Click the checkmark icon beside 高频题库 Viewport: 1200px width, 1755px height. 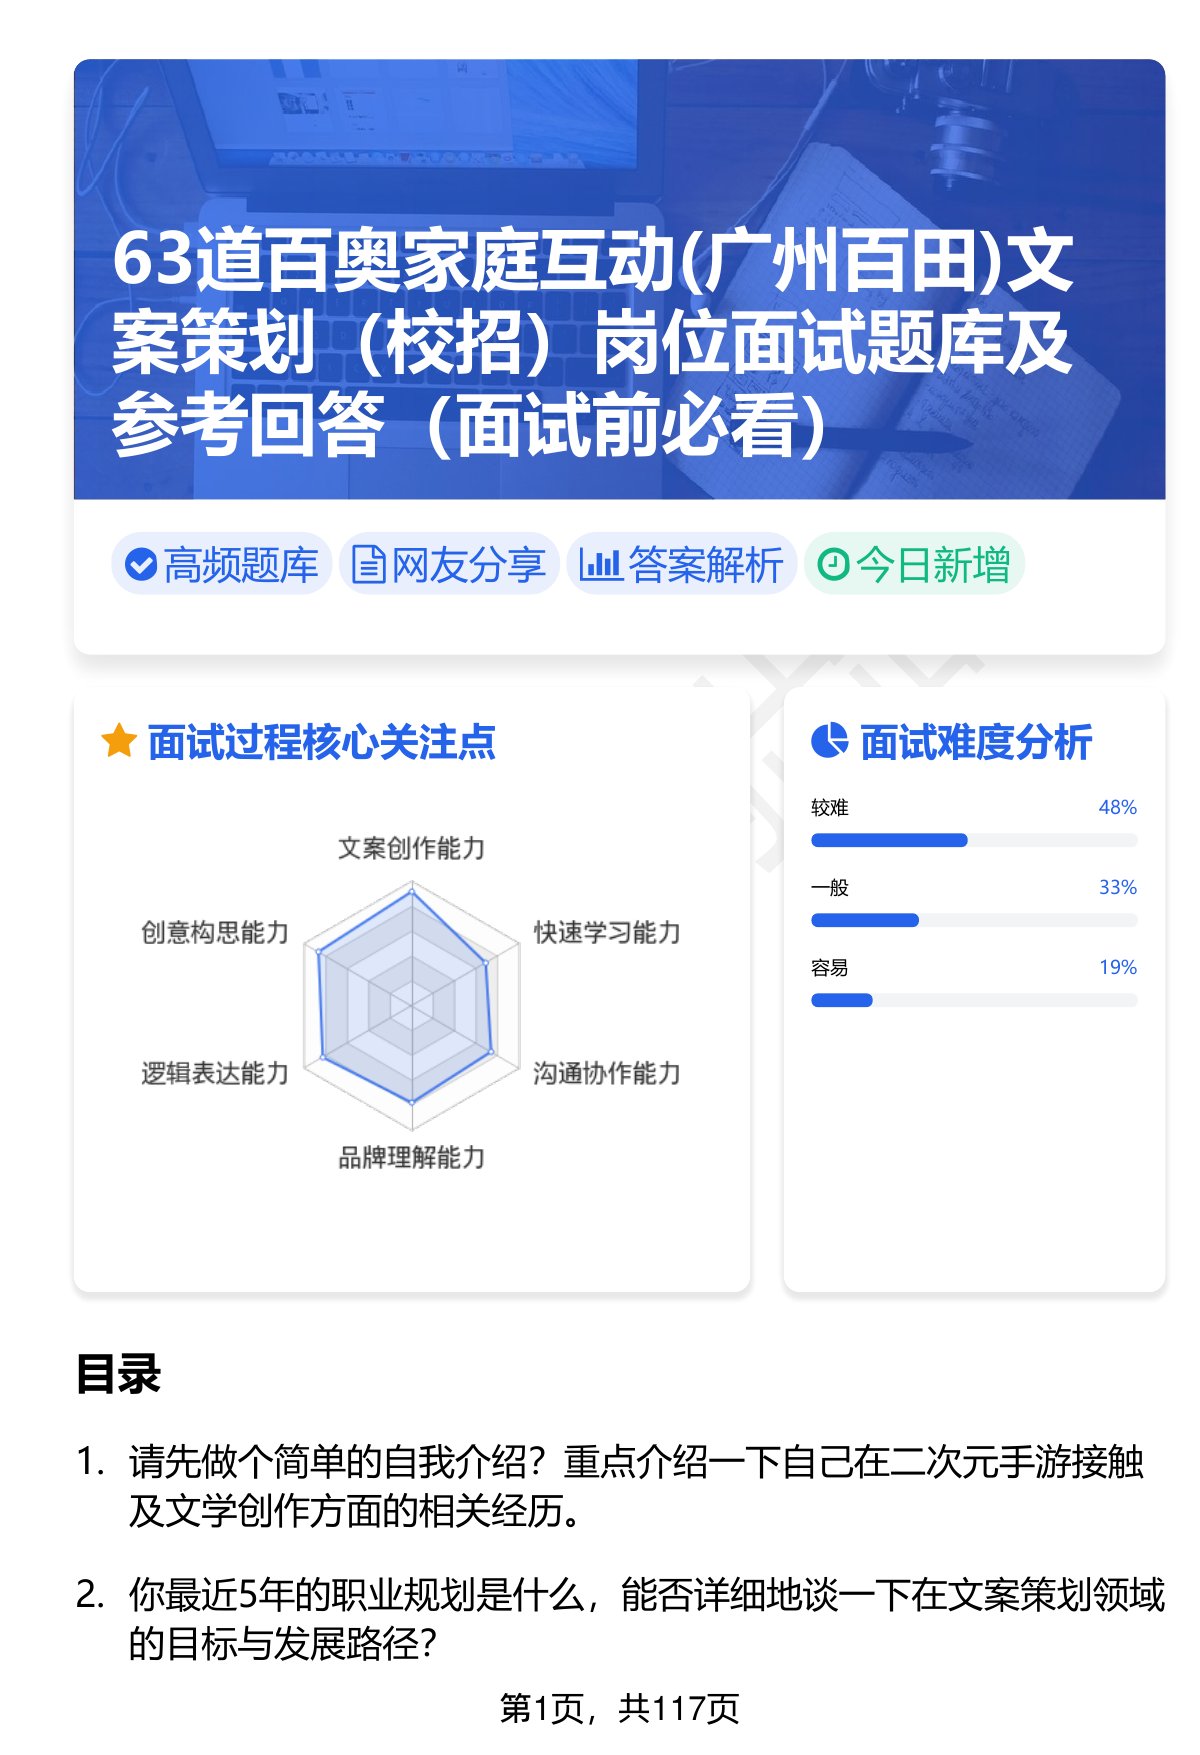[140, 565]
